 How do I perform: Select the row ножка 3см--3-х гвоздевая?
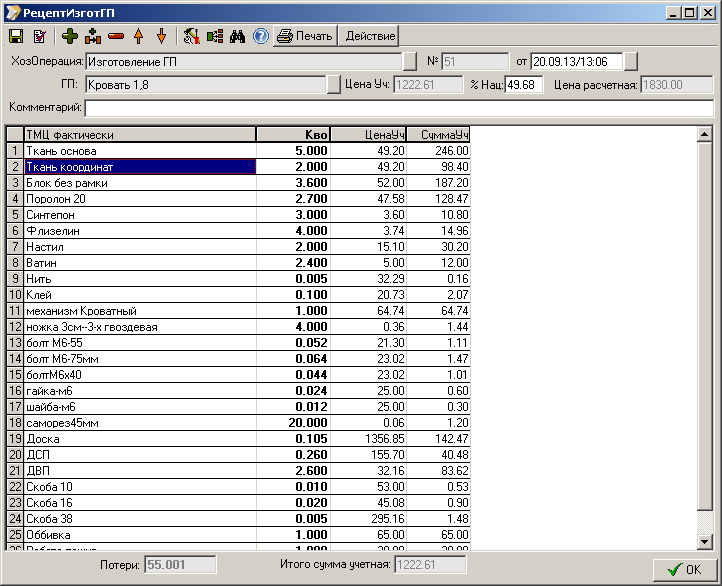click(x=238, y=327)
